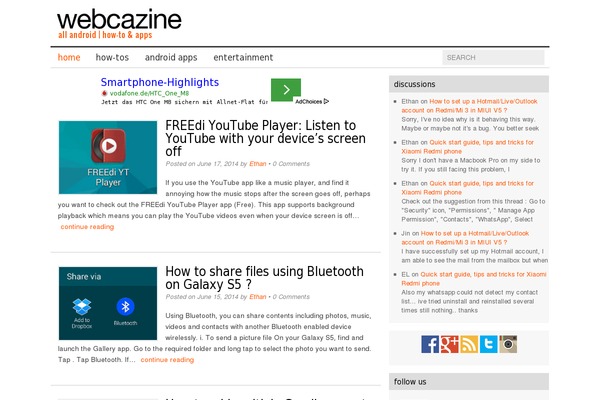The image size is (600, 400).
Task: Open the Twitter social icon
Action: [x=489, y=344]
